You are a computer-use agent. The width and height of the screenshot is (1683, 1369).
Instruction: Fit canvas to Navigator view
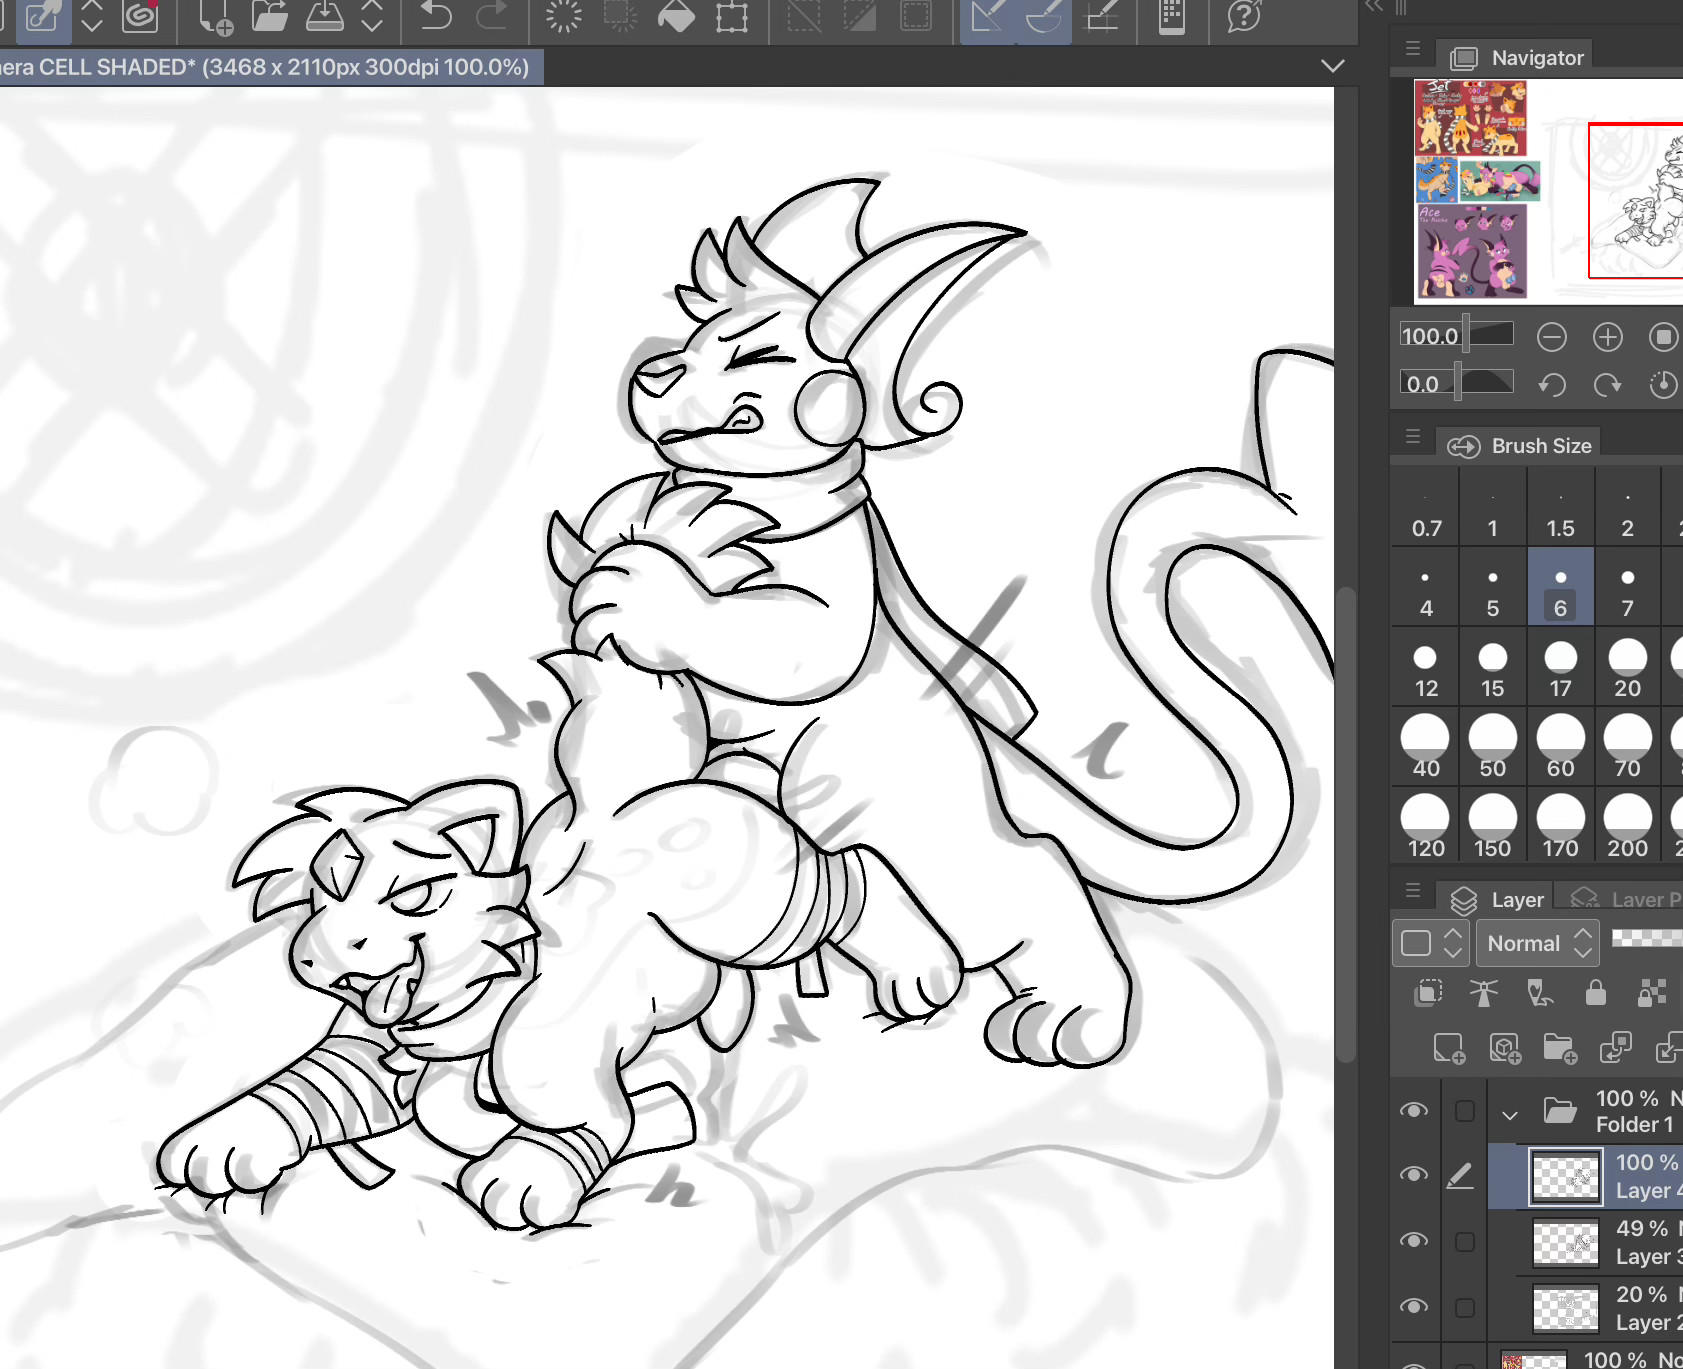[x=1664, y=337]
